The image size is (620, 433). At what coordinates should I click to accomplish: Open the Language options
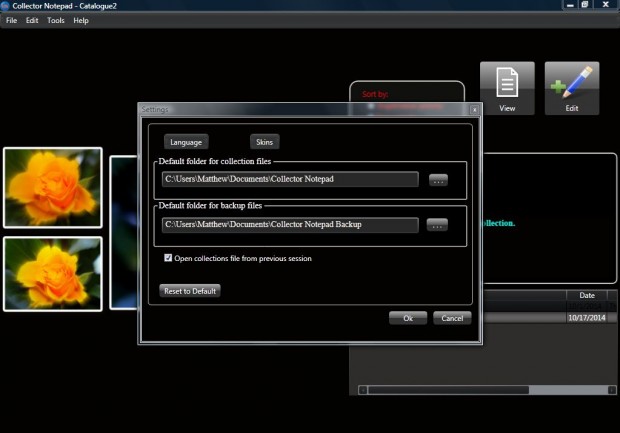(186, 142)
